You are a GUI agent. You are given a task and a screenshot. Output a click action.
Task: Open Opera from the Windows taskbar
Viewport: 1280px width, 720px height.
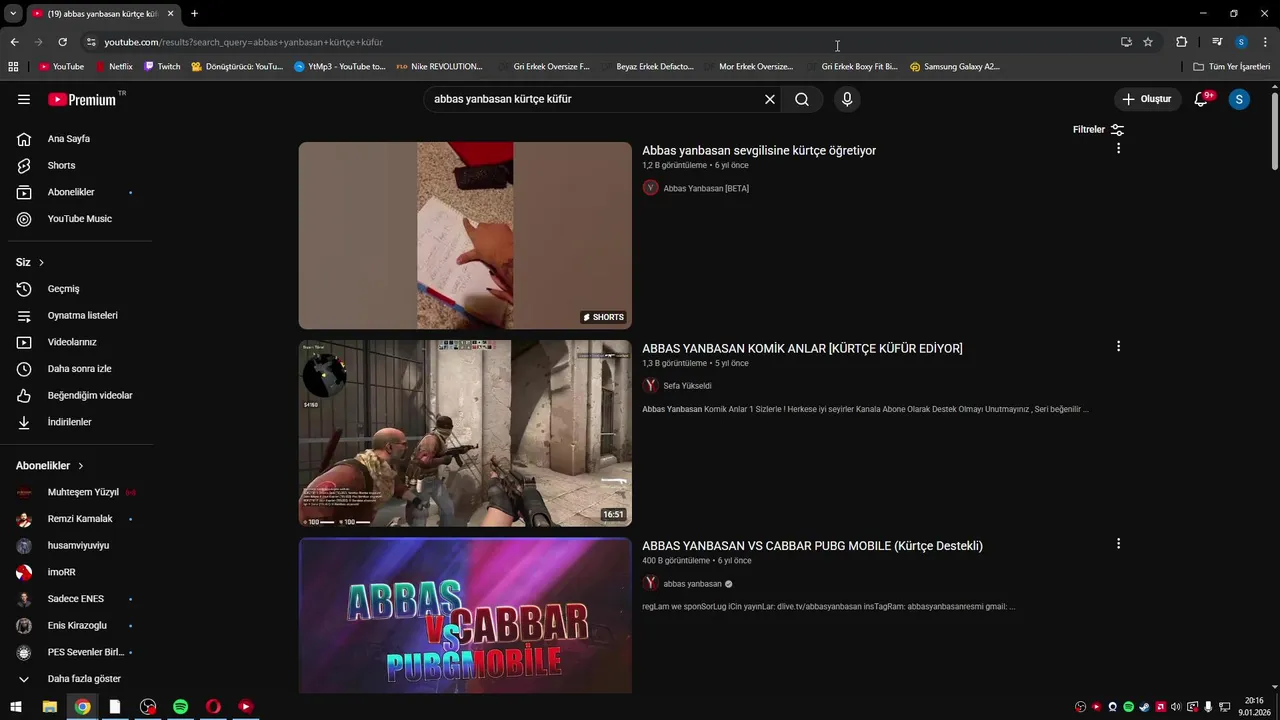tap(213, 706)
